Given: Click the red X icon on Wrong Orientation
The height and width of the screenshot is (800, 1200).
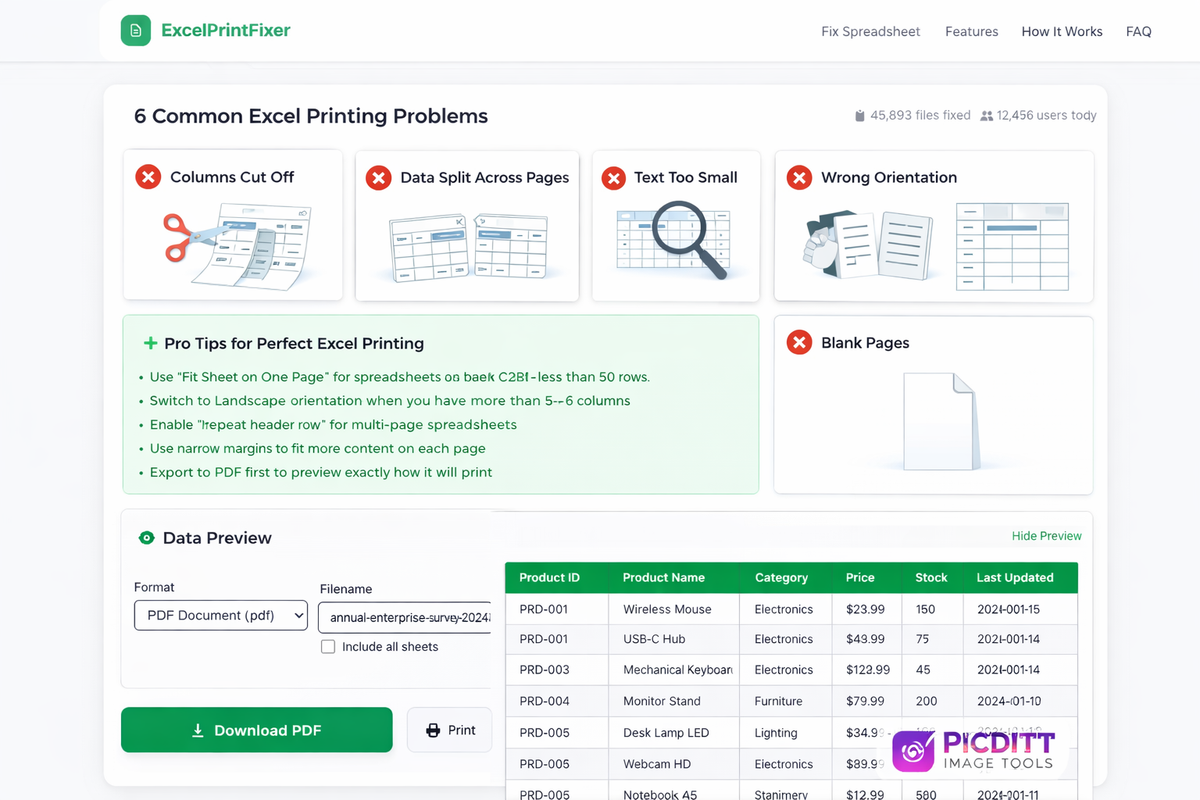Looking at the screenshot, I should pos(799,177).
